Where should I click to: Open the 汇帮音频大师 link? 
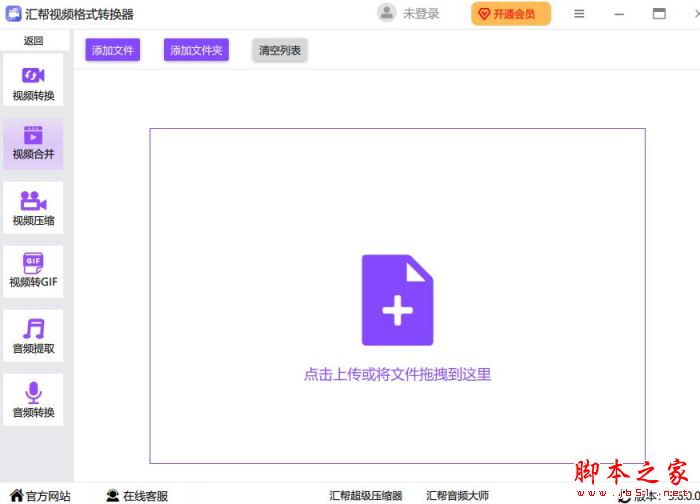457,496
